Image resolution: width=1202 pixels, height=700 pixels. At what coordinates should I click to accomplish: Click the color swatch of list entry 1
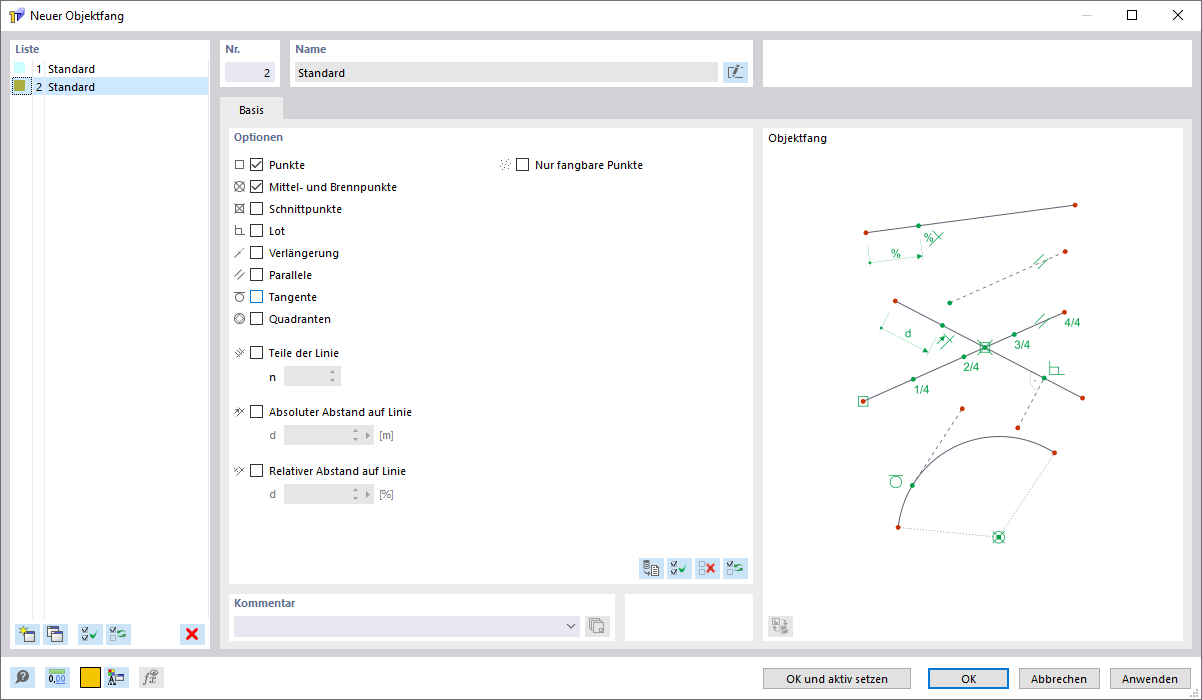(19, 69)
